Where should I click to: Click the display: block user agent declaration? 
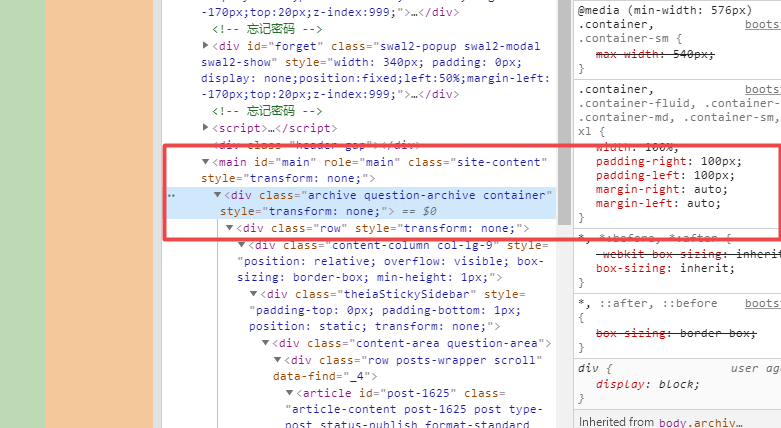coord(648,384)
